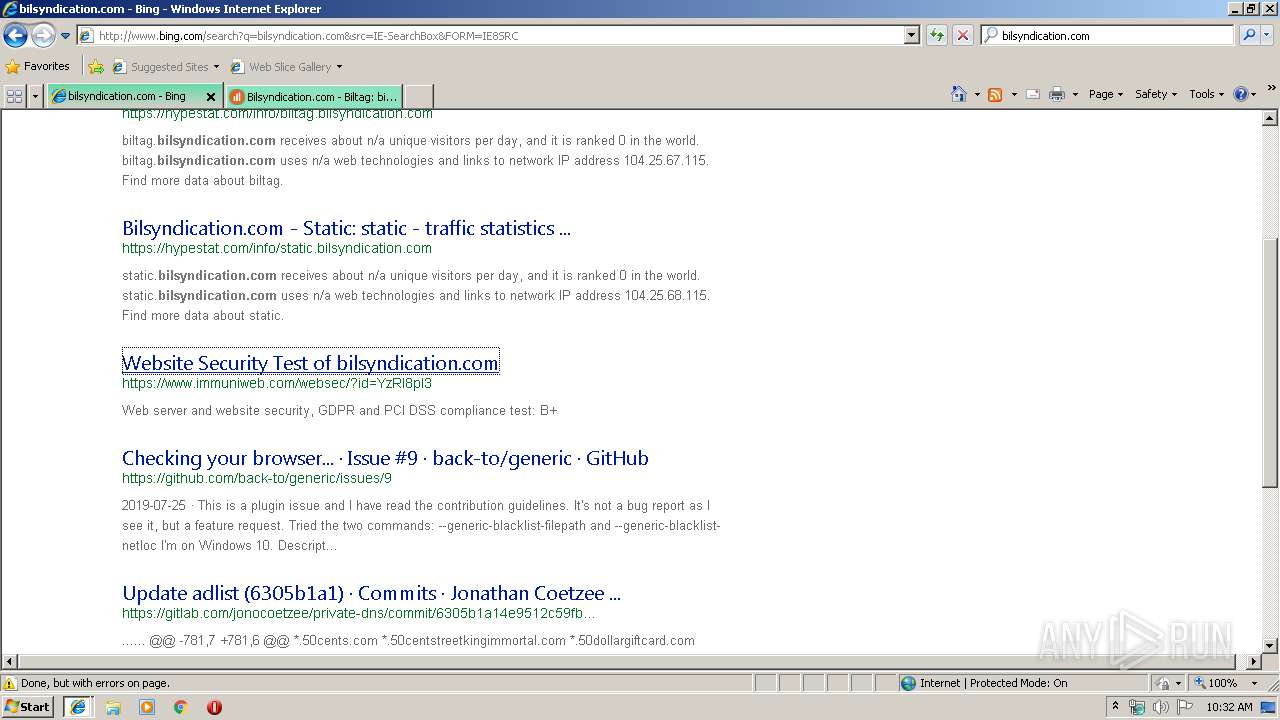Click the status bar security lock icon

[x=1163, y=683]
